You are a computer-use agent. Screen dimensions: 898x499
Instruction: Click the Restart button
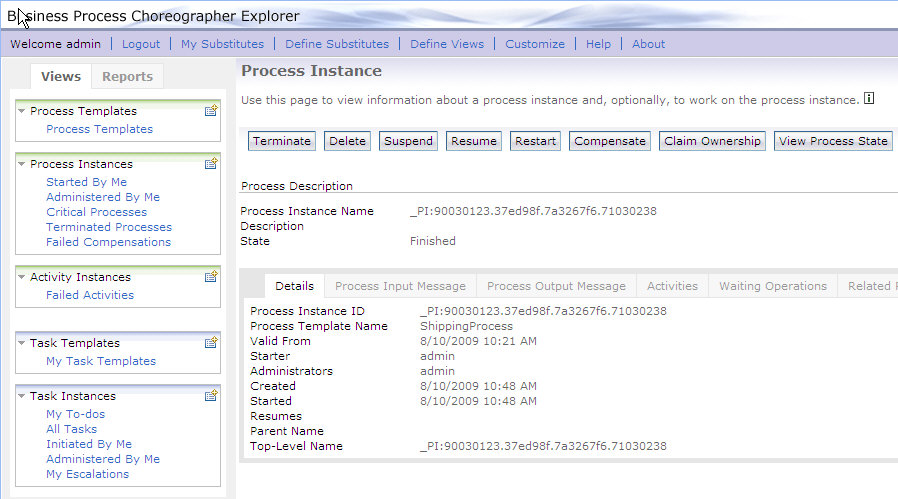pos(535,141)
